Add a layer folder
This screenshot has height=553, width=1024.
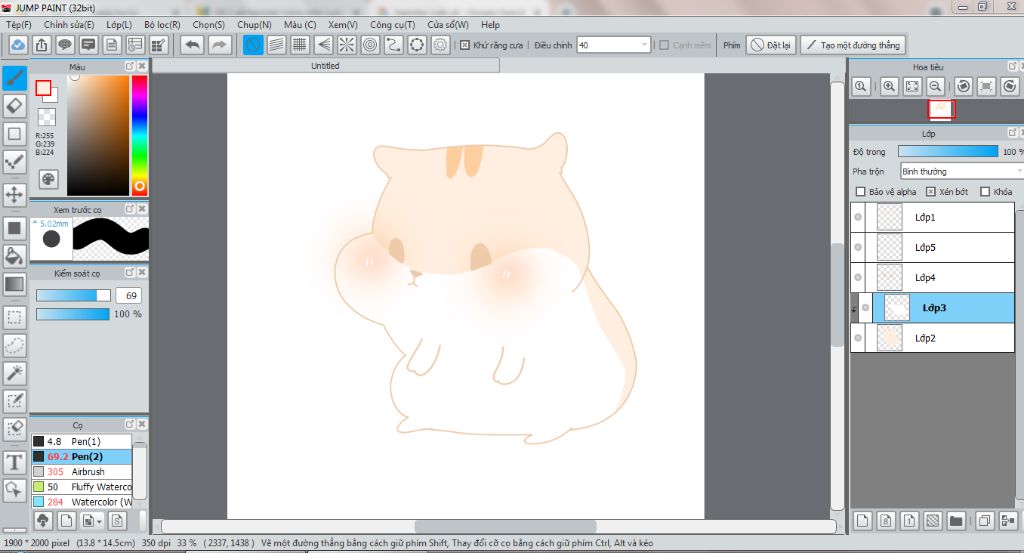956,520
